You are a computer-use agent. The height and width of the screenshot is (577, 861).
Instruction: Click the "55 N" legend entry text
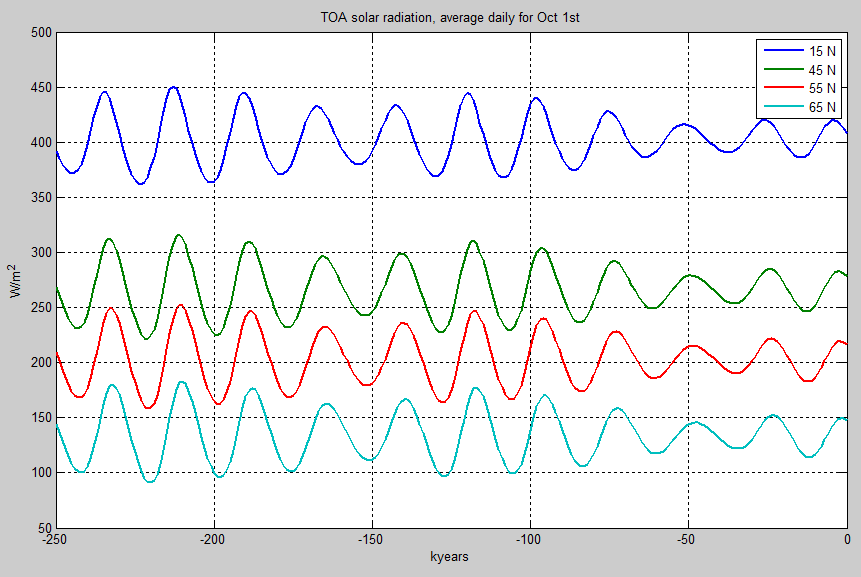pos(821,88)
